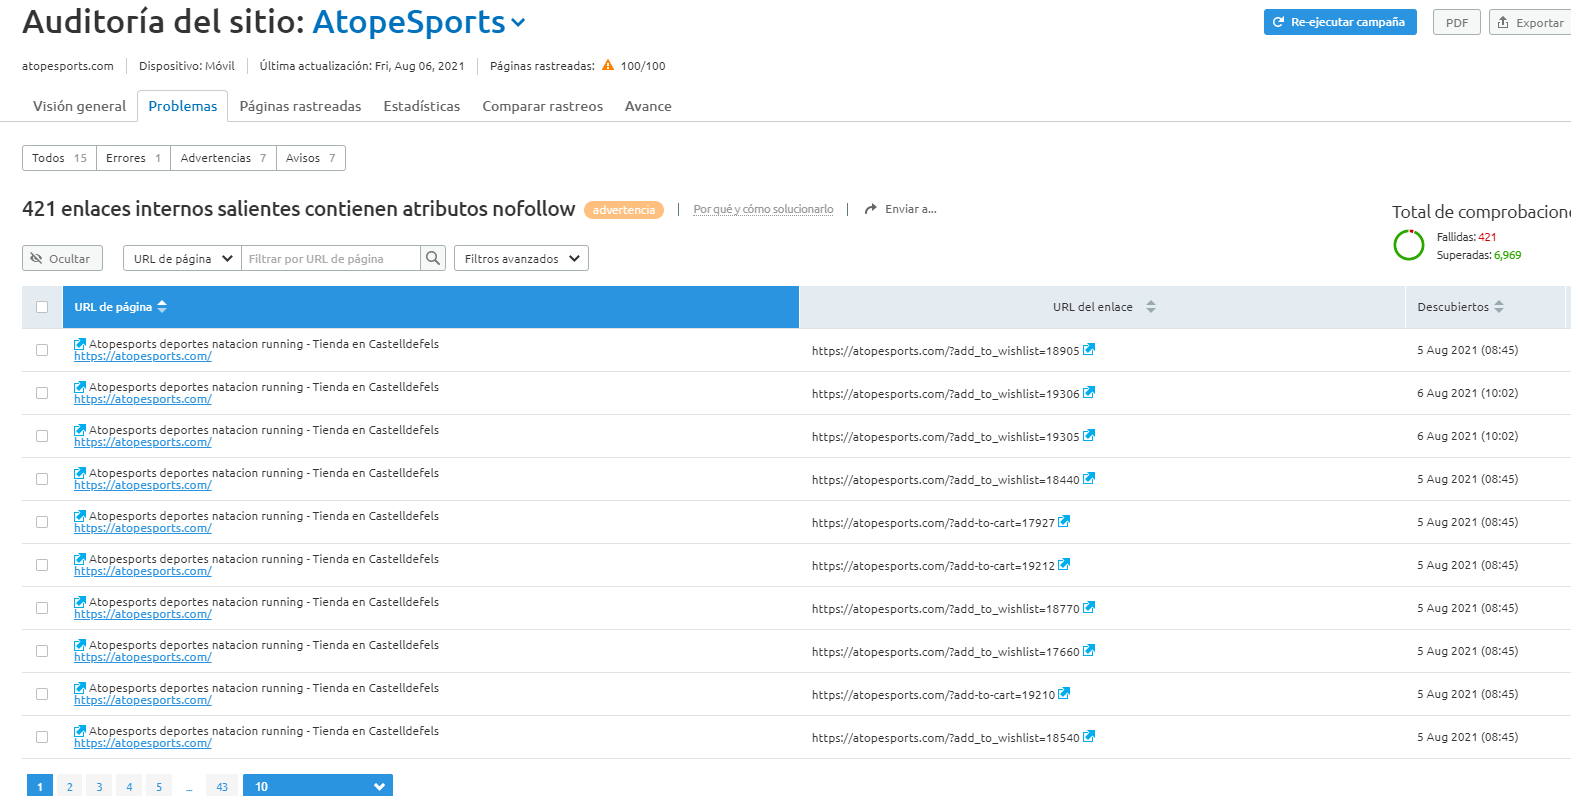Check the row with wishlist=17660 link

(42, 651)
